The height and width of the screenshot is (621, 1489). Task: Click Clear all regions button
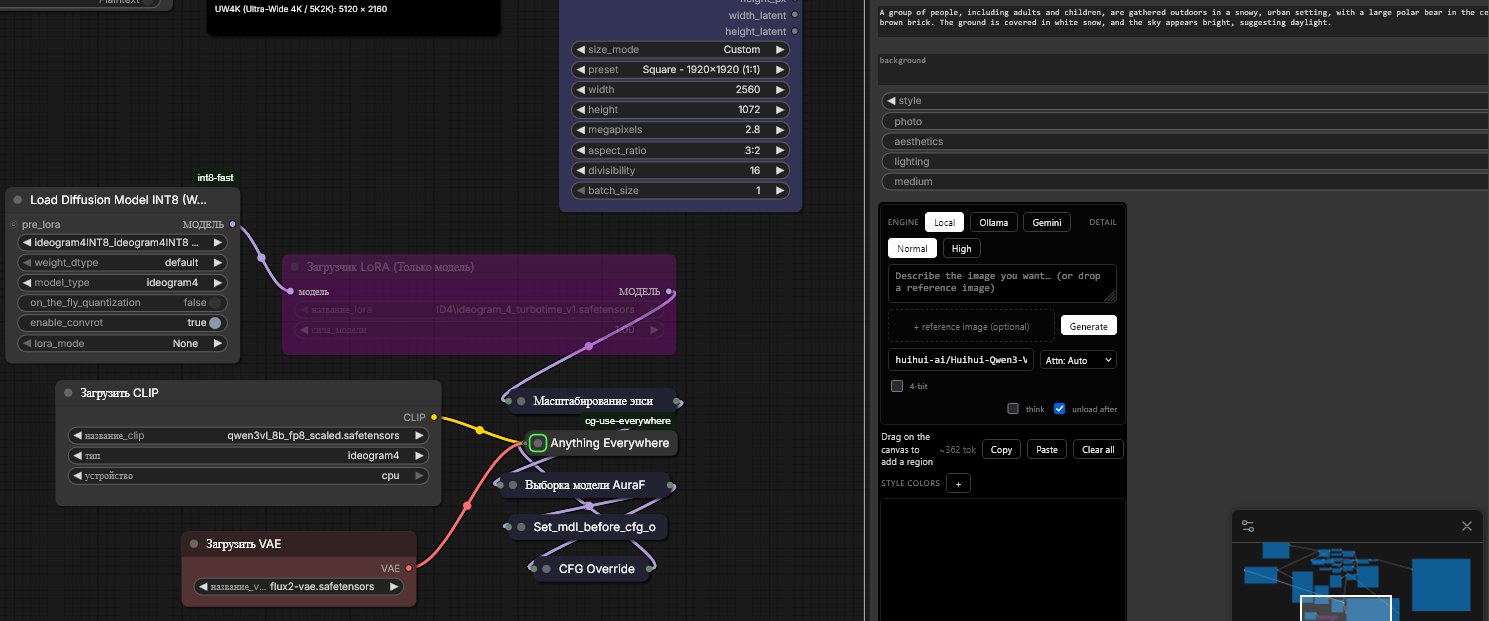pos(1098,449)
